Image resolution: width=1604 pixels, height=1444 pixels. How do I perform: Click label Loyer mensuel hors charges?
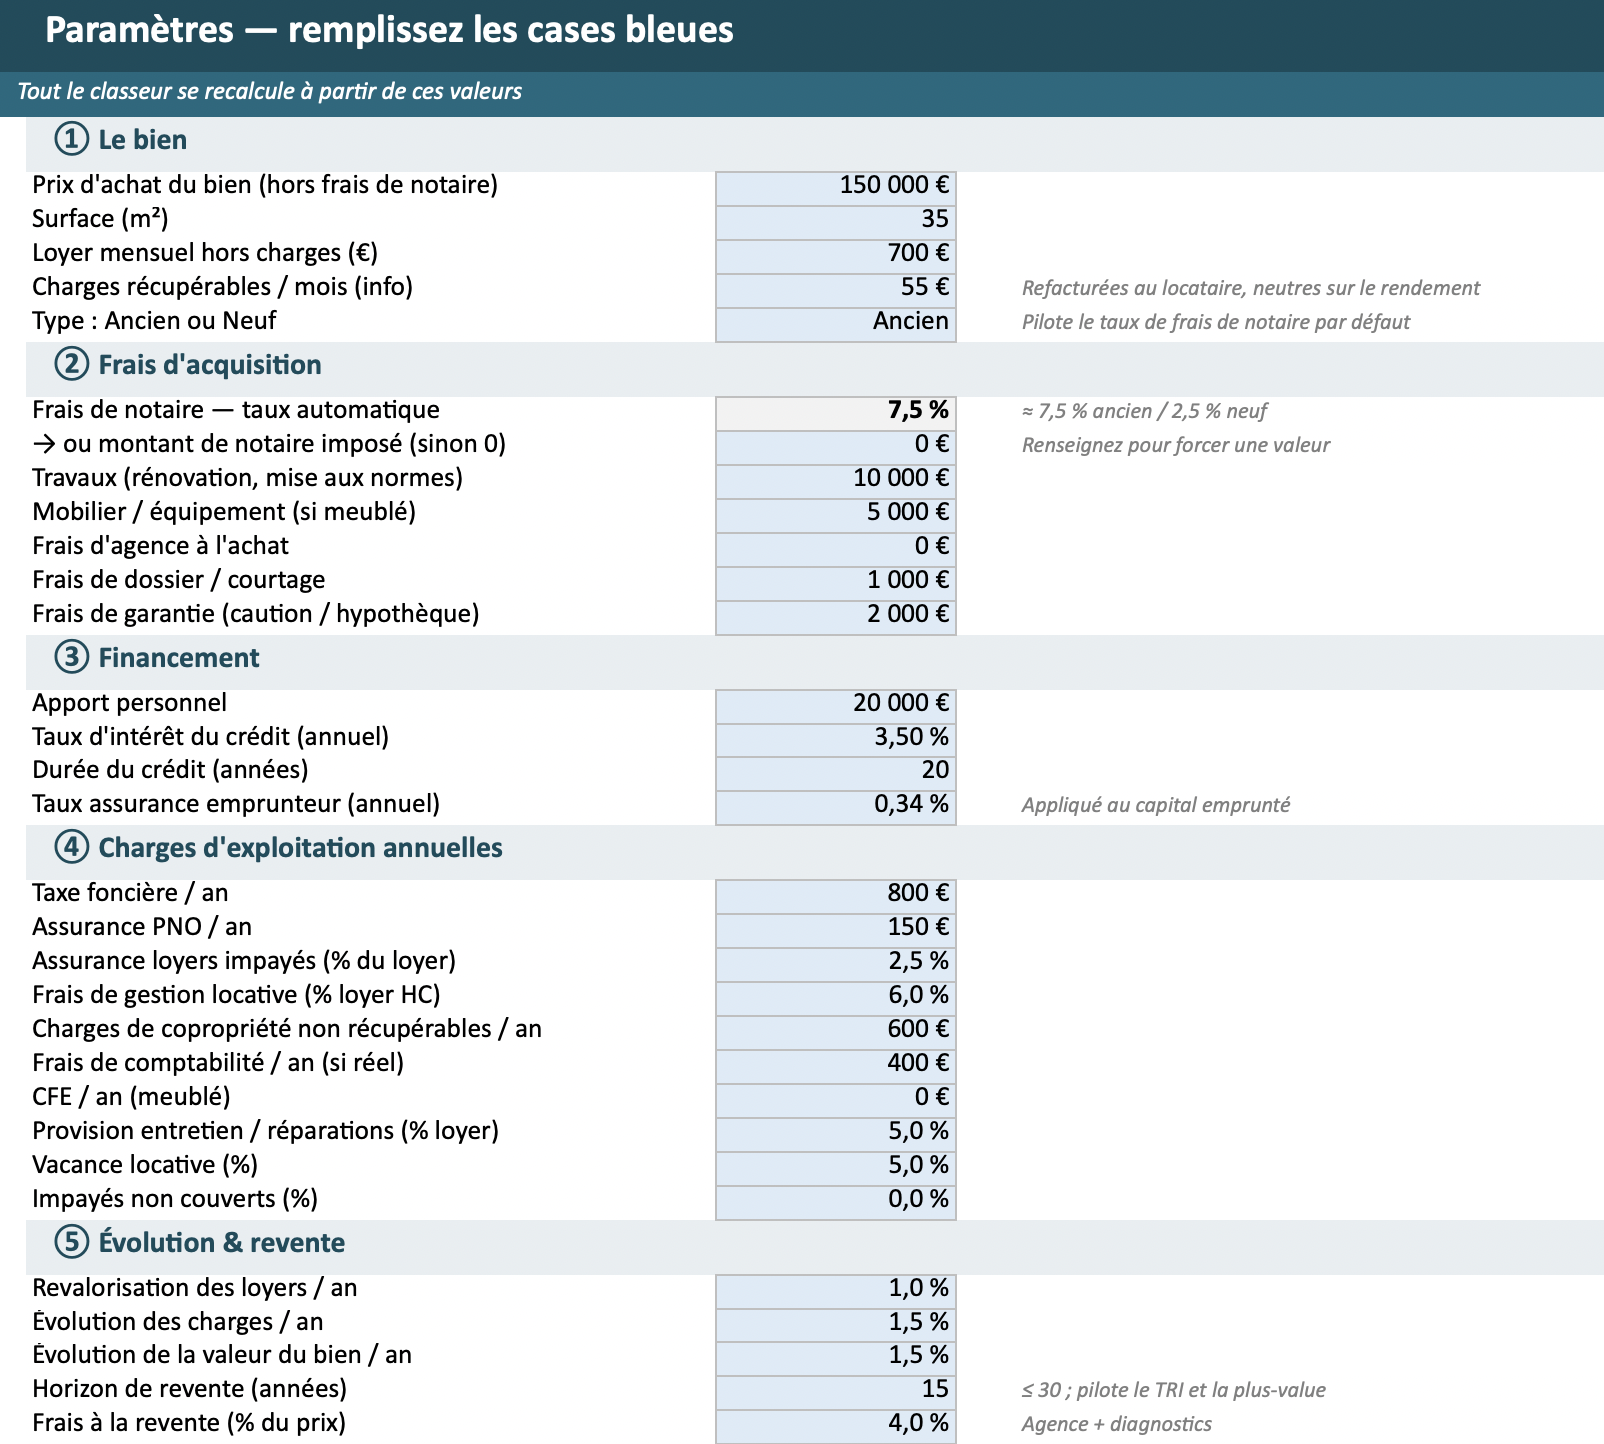(x=205, y=253)
